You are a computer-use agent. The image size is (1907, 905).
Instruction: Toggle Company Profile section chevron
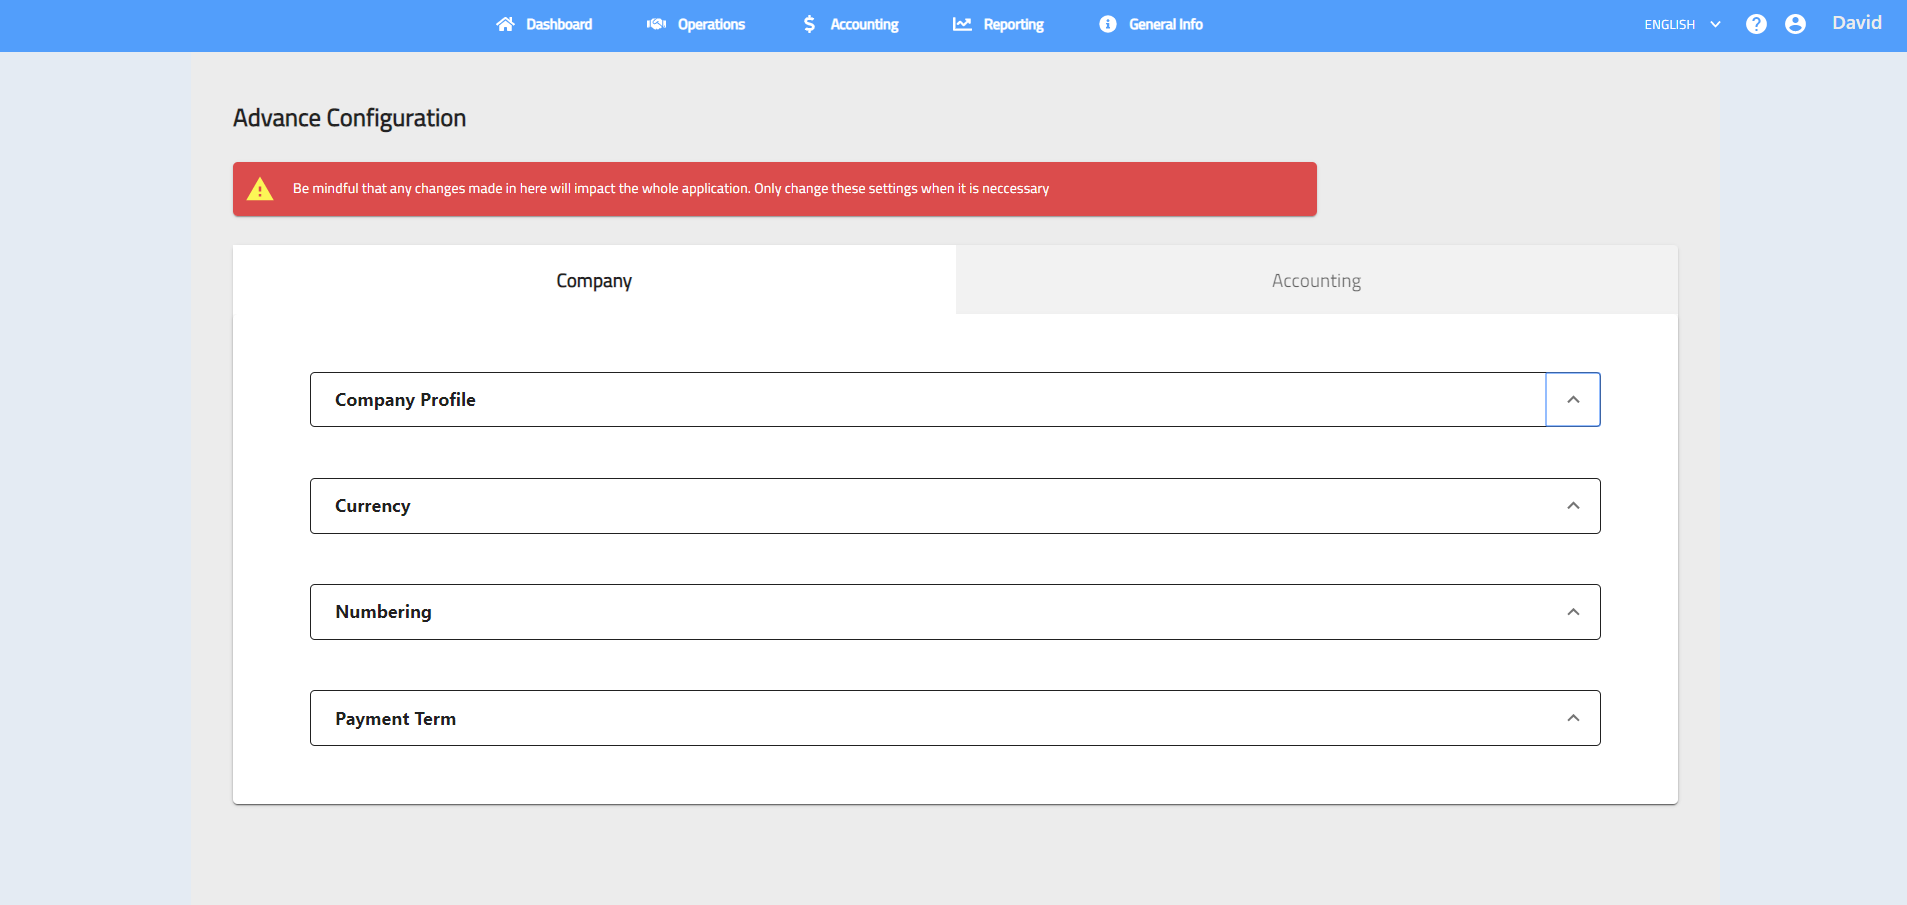pos(1573,400)
